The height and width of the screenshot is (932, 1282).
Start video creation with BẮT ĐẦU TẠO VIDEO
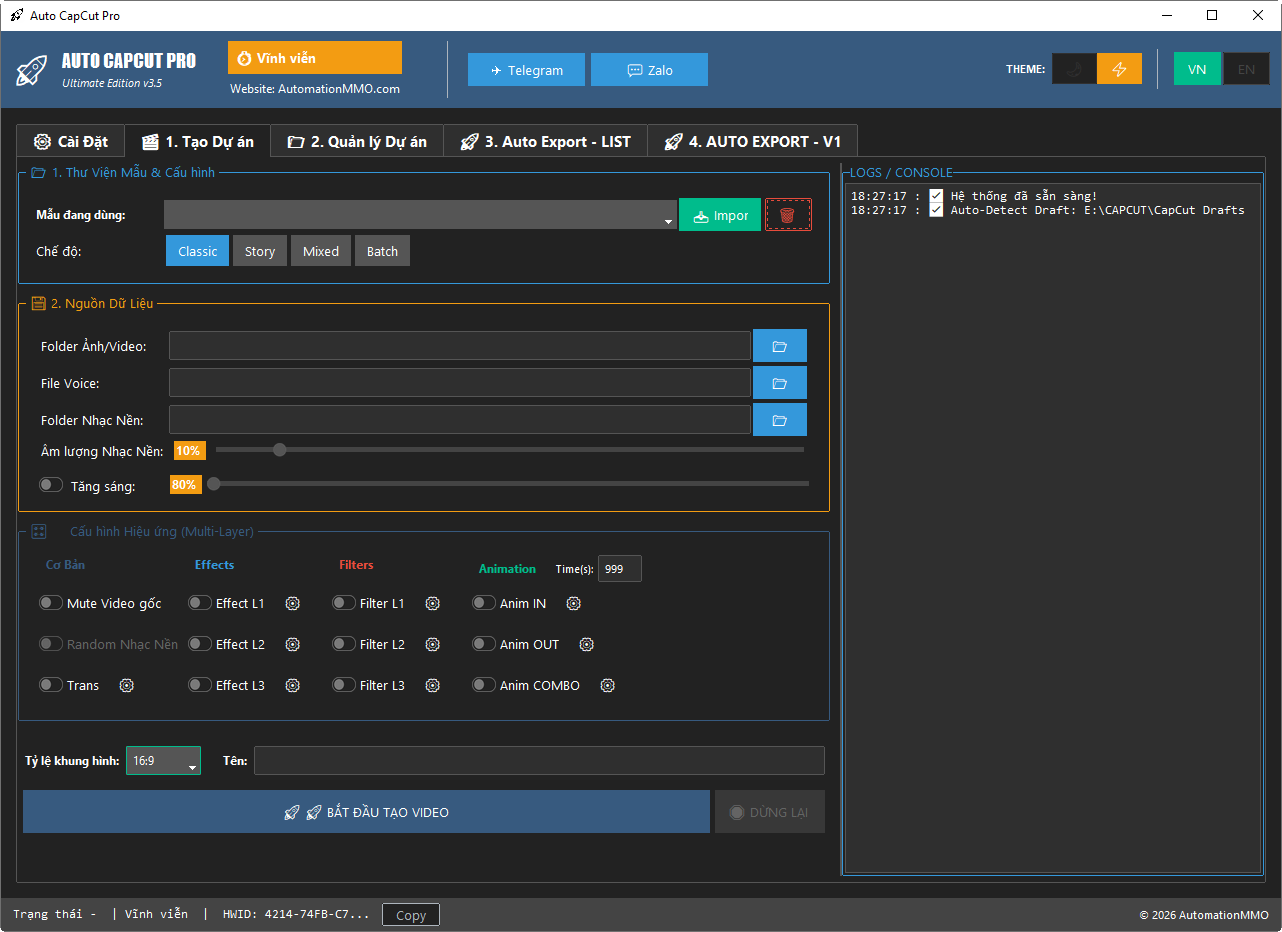click(366, 812)
